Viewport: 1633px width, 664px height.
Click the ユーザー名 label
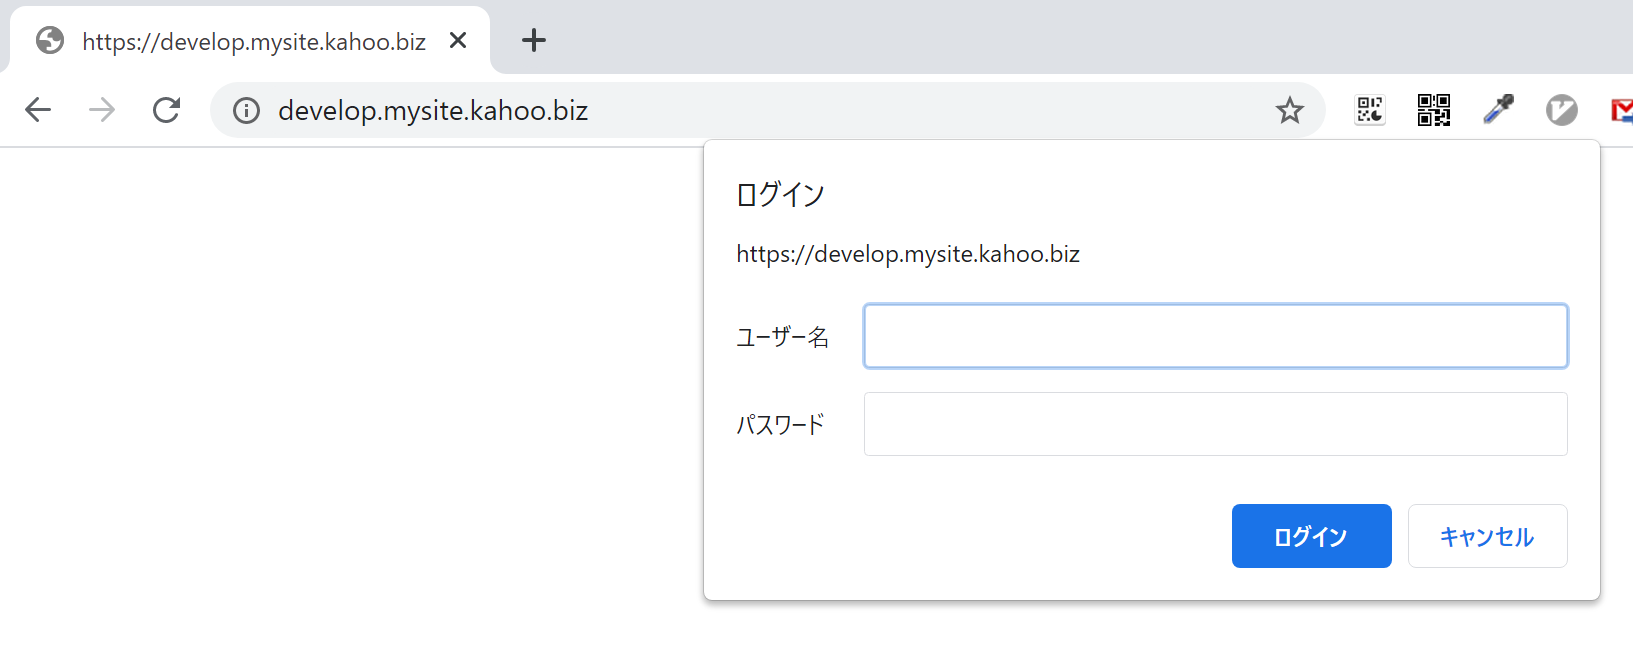point(783,337)
